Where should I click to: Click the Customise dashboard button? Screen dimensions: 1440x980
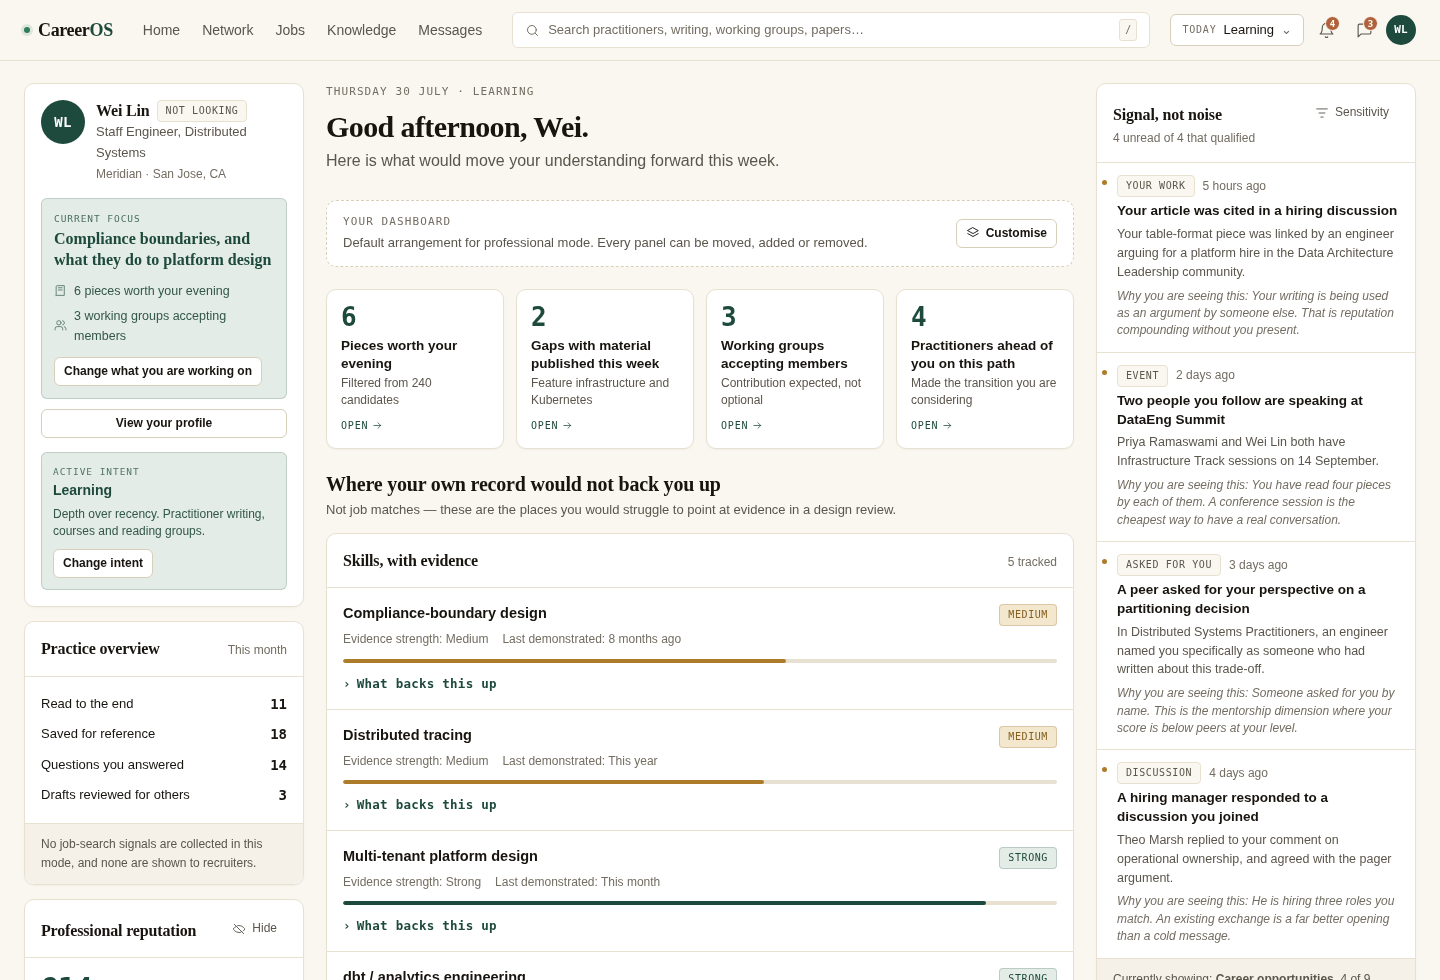click(x=1006, y=233)
